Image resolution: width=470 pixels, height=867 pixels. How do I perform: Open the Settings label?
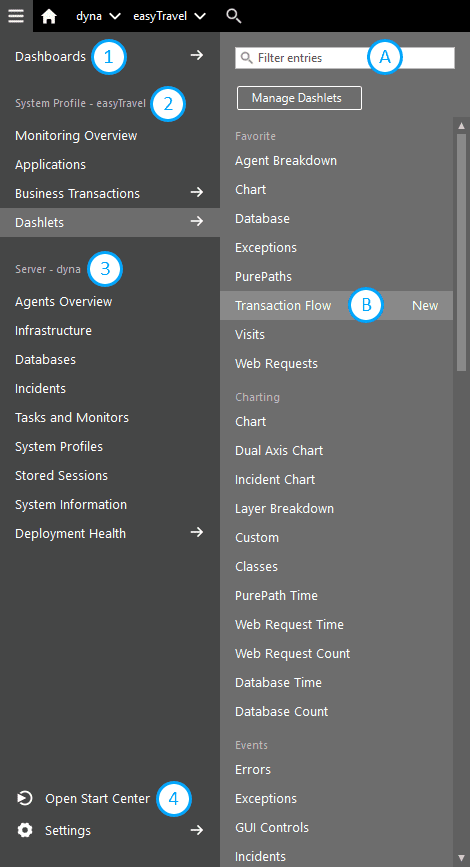pyautogui.click(x=68, y=831)
